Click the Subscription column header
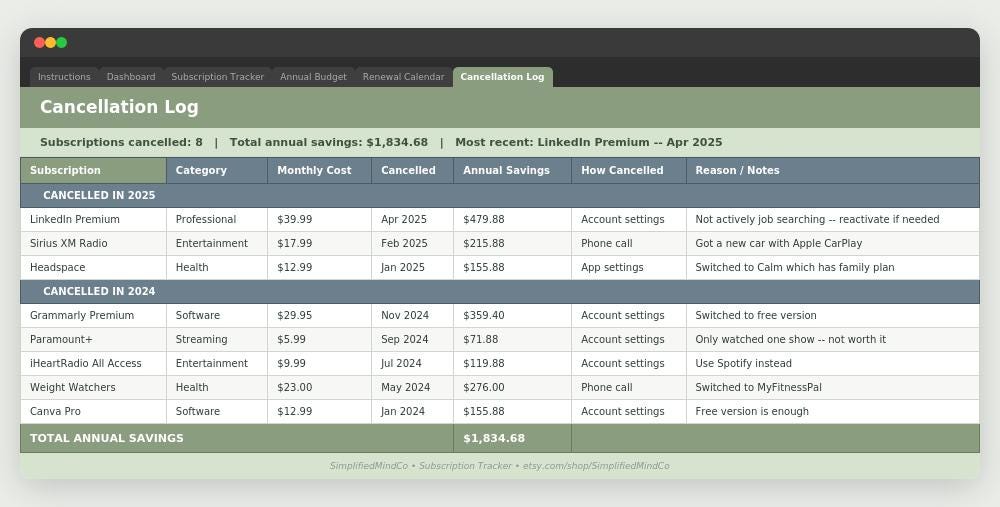Screen dimensions: 1000x507 coord(93,170)
